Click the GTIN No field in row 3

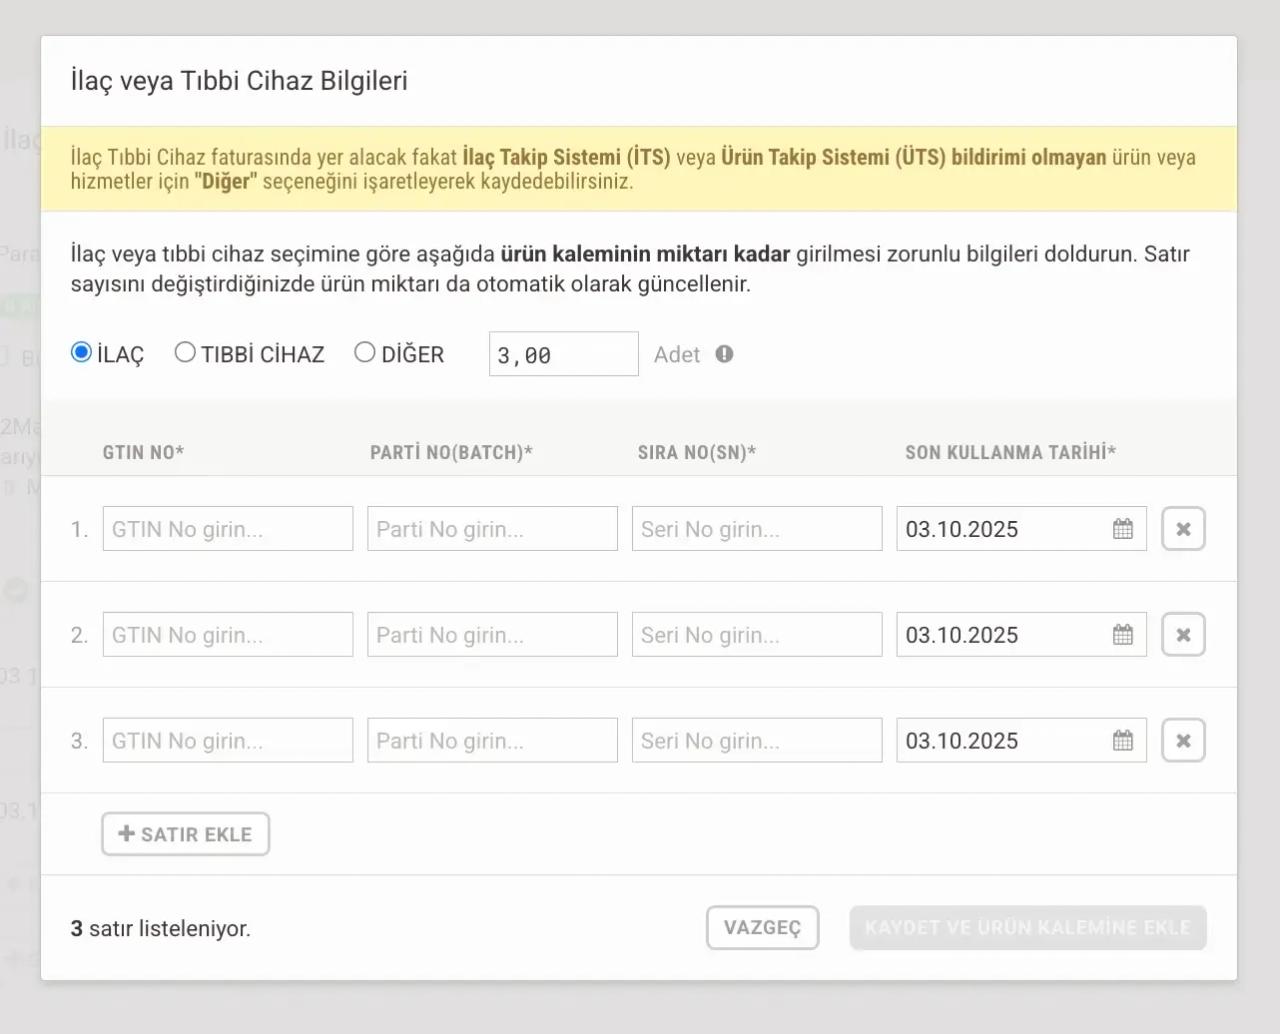click(x=228, y=741)
